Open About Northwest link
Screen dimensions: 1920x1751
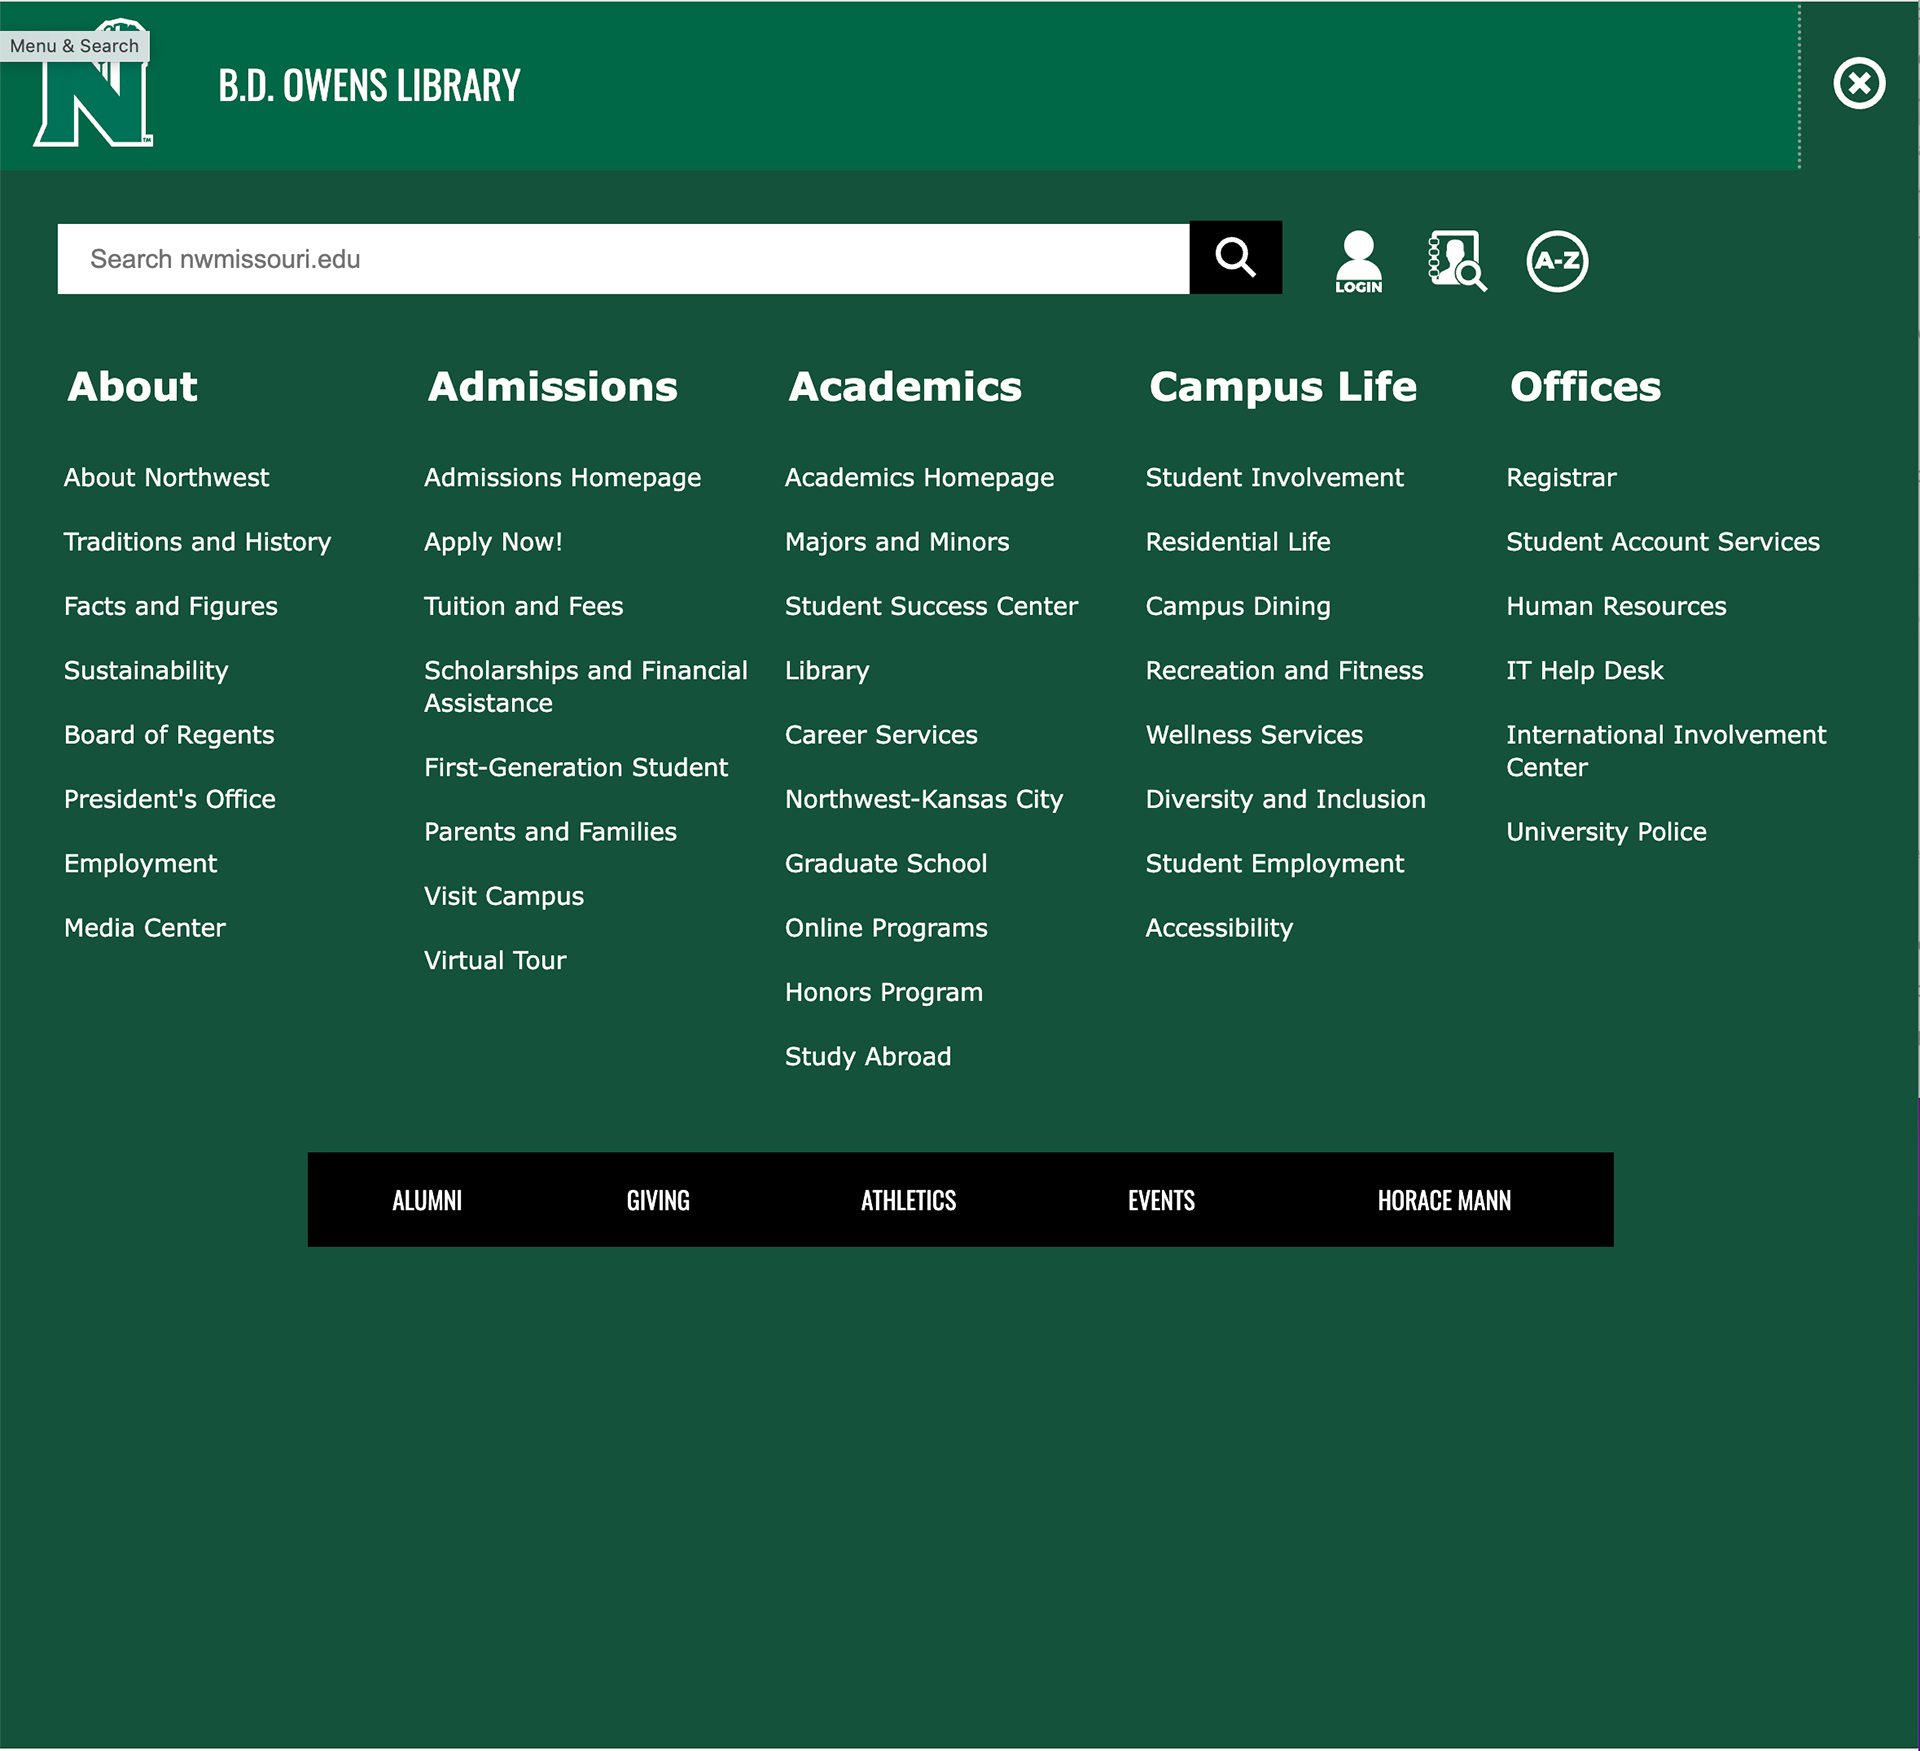(x=166, y=478)
